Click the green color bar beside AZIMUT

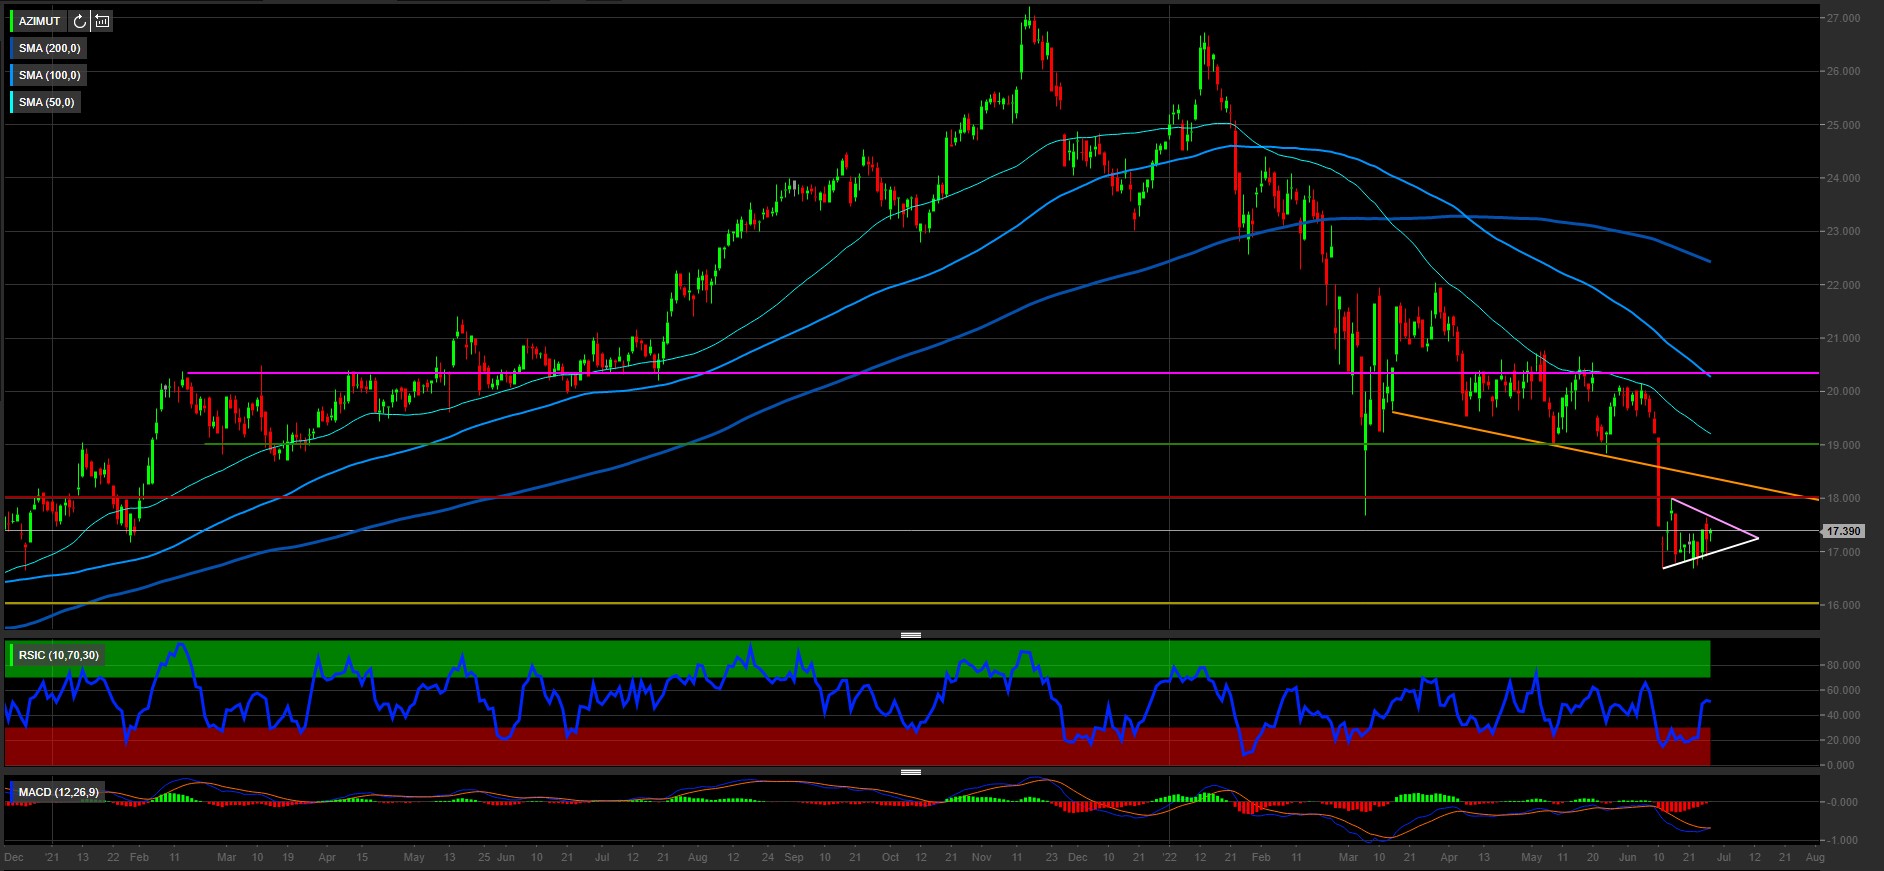point(12,21)
